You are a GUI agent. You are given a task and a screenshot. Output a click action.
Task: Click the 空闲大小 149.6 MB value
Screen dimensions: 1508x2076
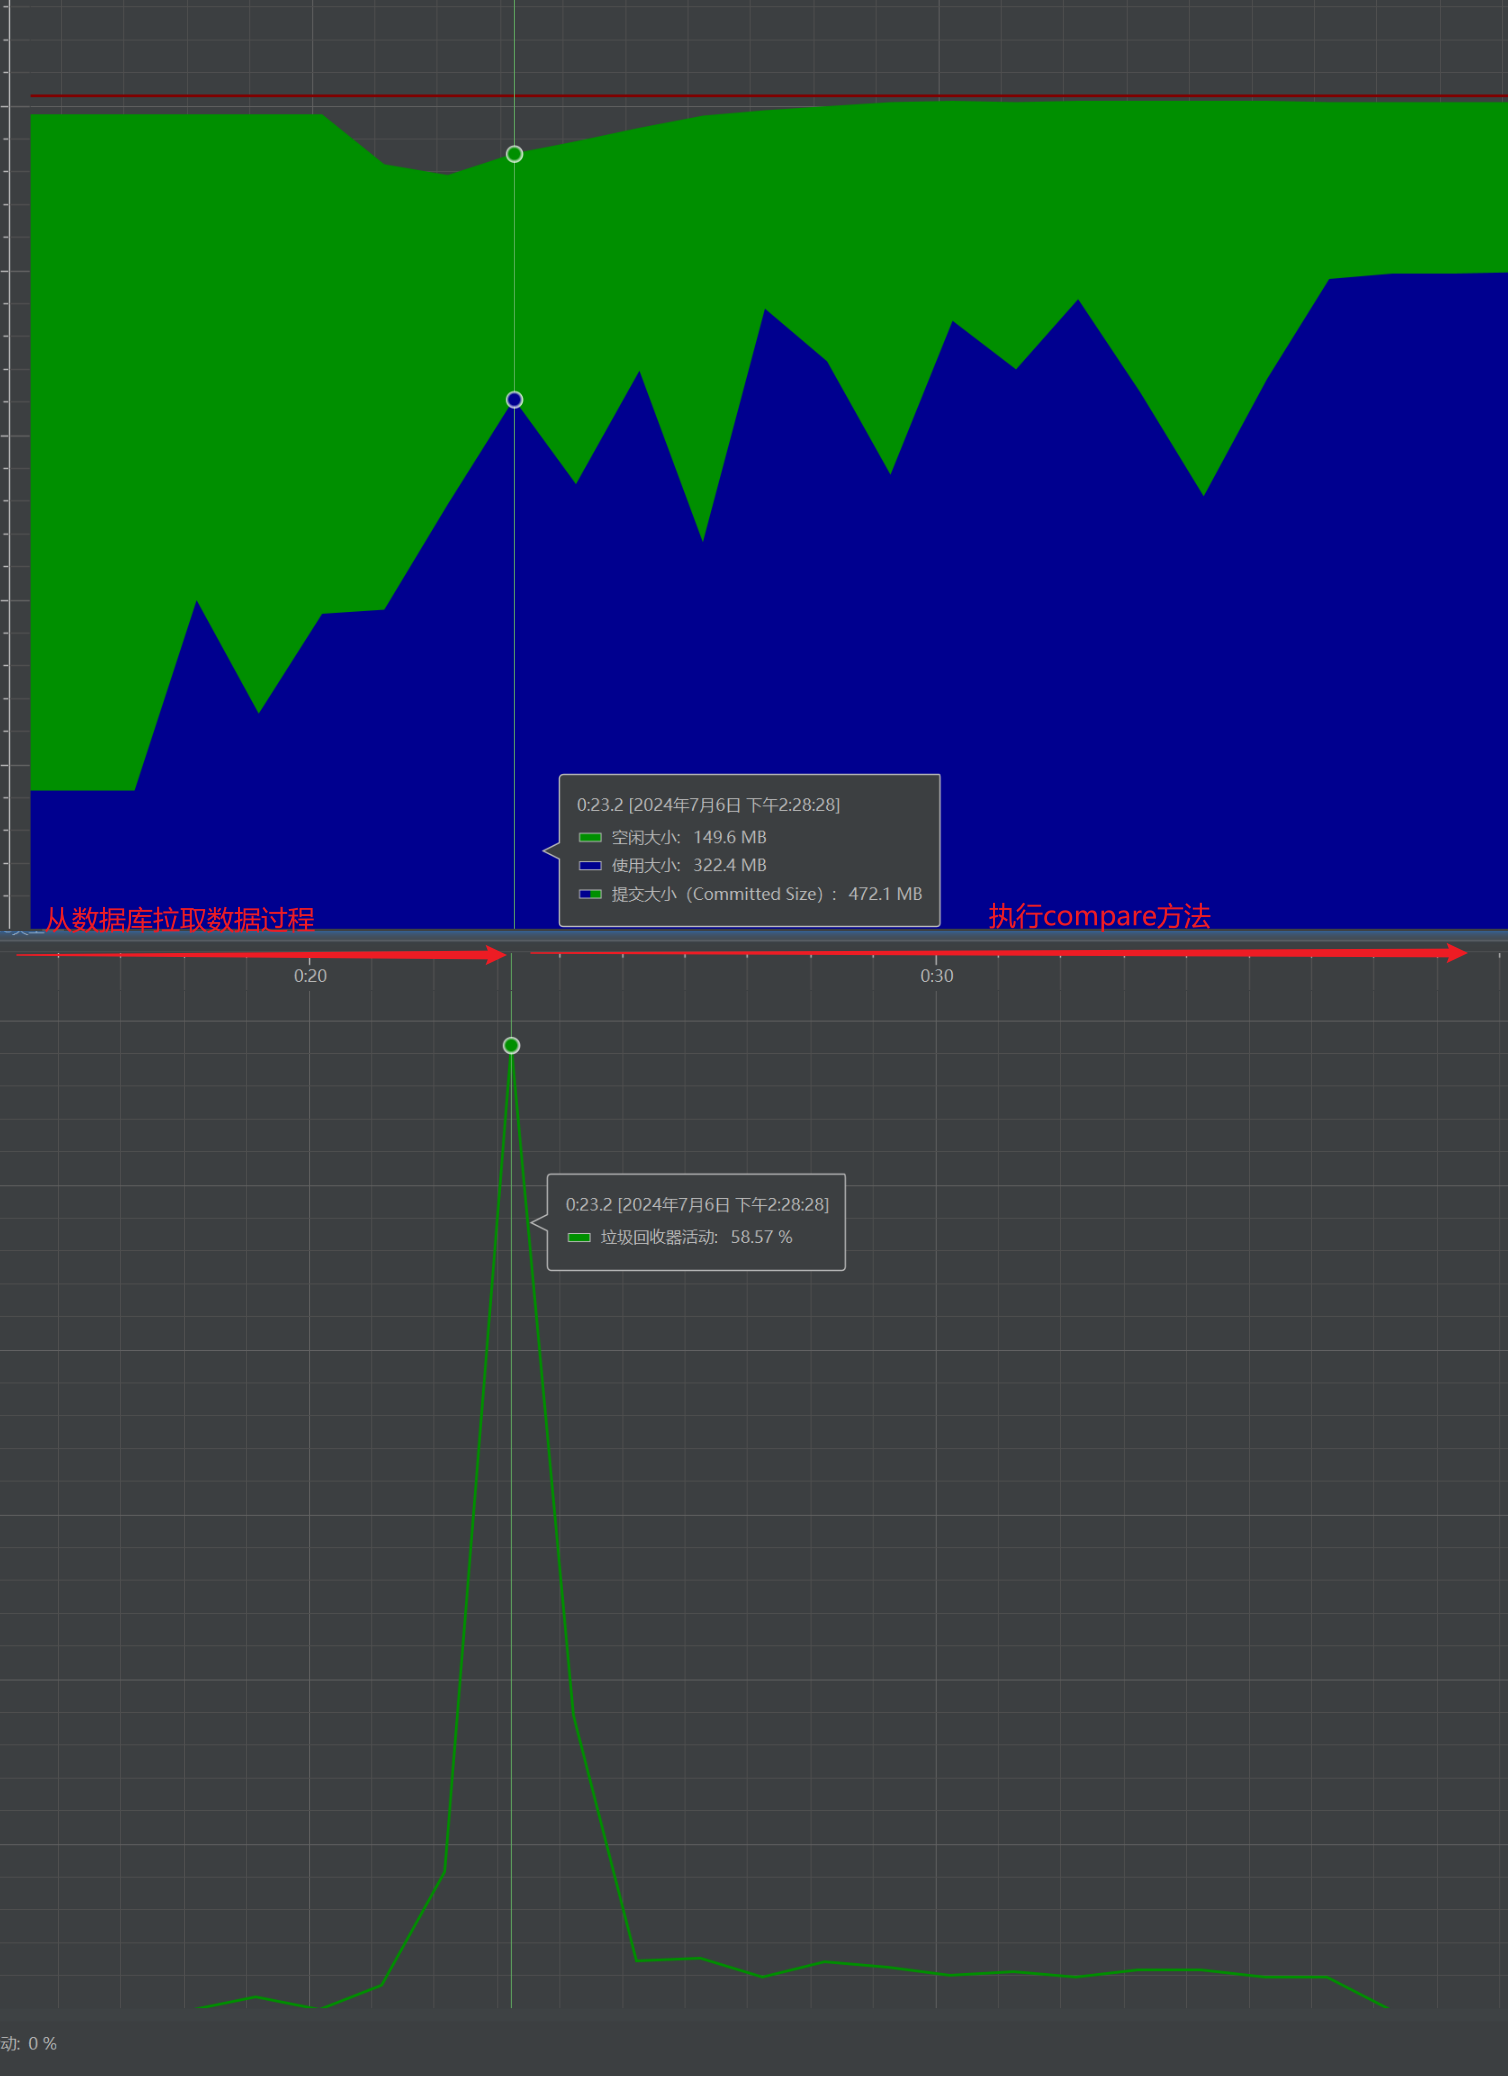tap(729, 838)
